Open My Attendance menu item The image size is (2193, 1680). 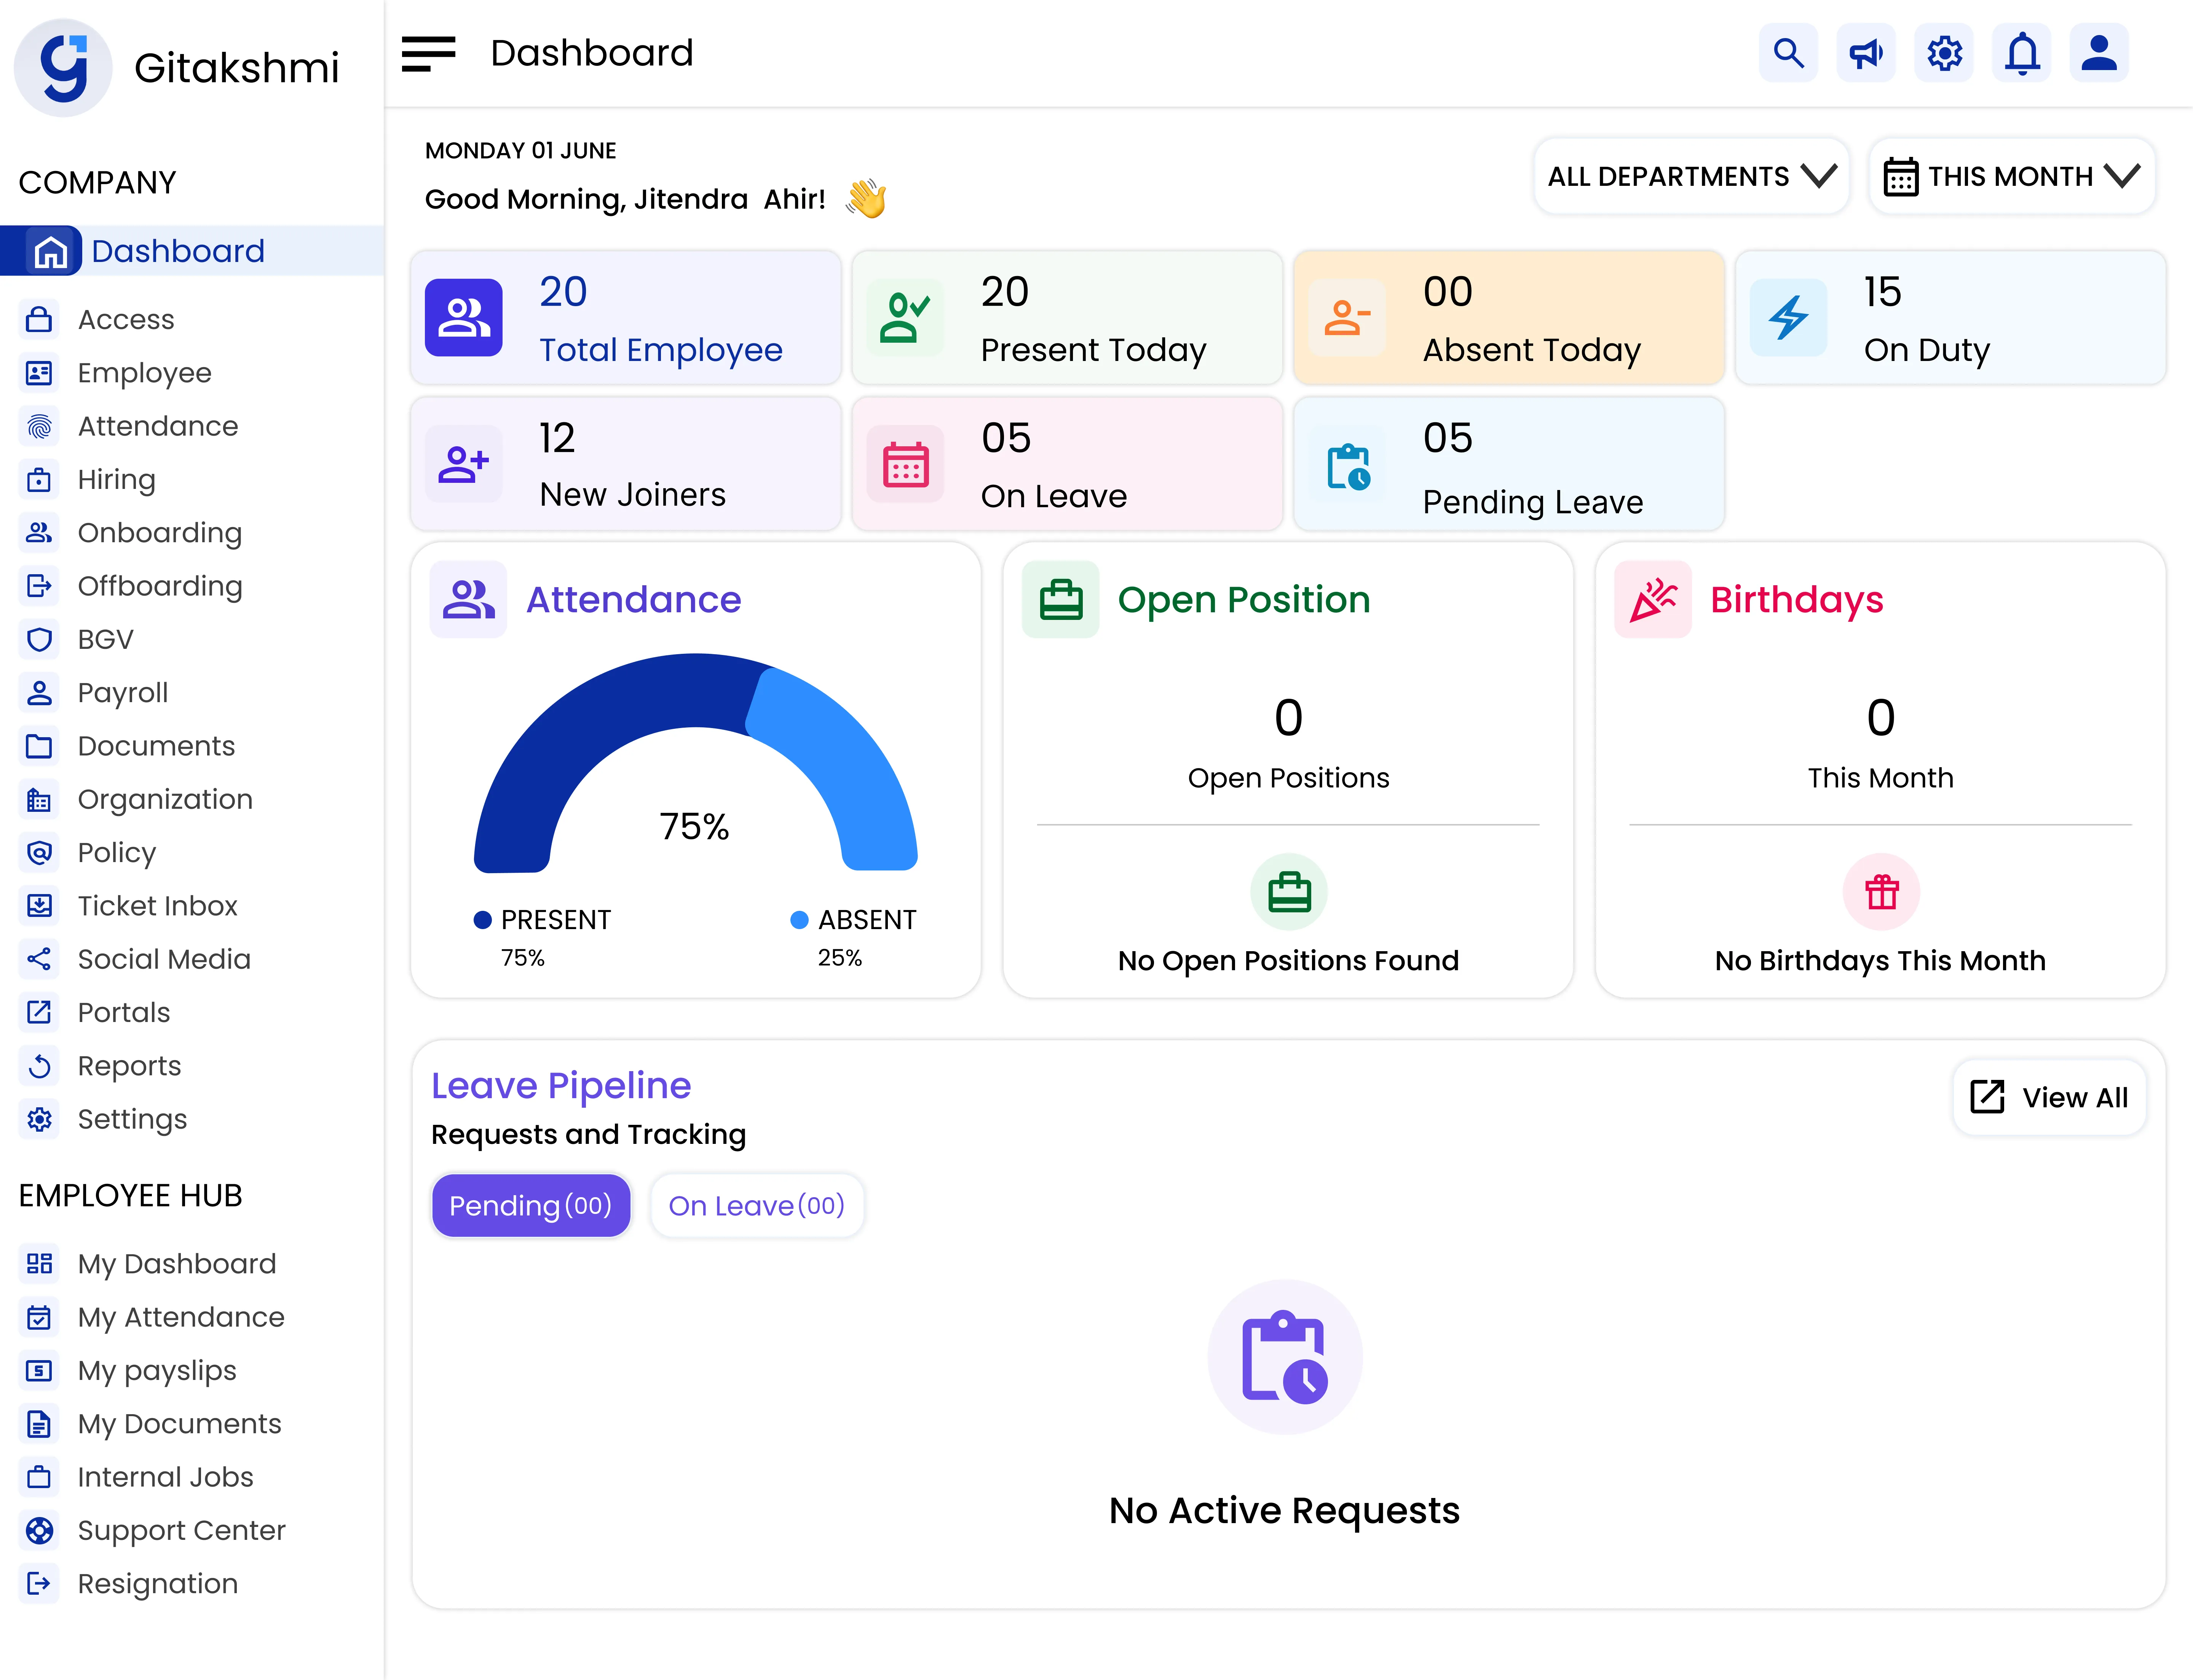(181, 1317)
